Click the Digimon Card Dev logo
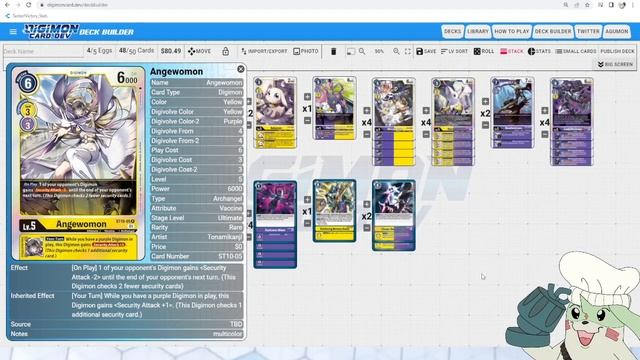The image size is (640, 360). point(51,31)
